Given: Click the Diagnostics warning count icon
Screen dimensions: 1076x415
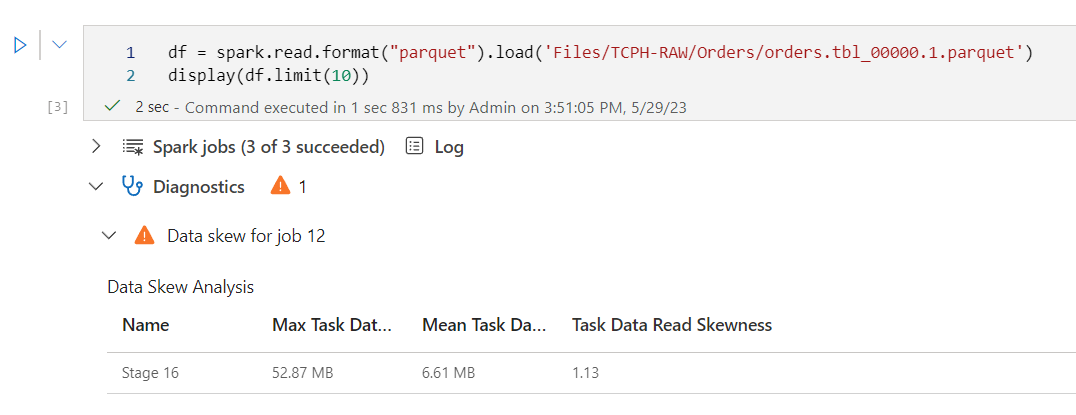Looking at the screenshot, I should pos(281,186).
